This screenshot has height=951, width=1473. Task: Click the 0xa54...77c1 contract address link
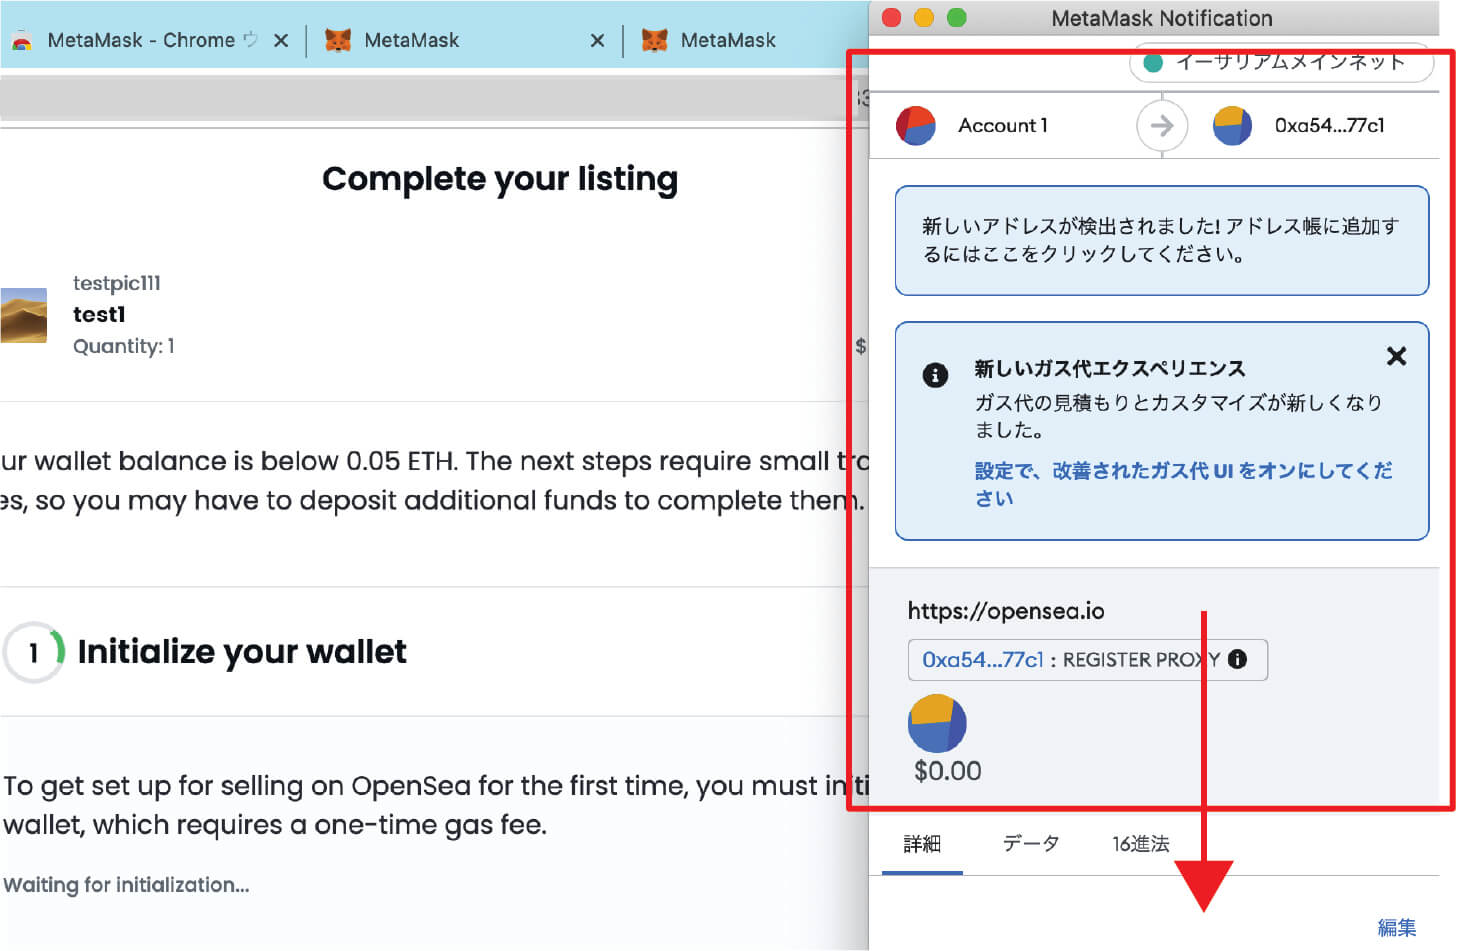(x=982, y=660)
